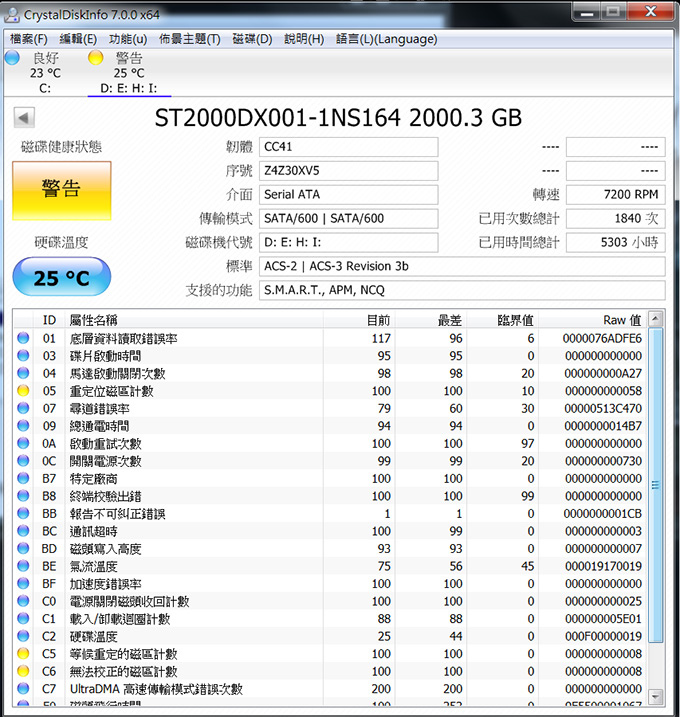
Task: Select the 等候重定的磁區計數 attribute name
Action: [123, 654]
